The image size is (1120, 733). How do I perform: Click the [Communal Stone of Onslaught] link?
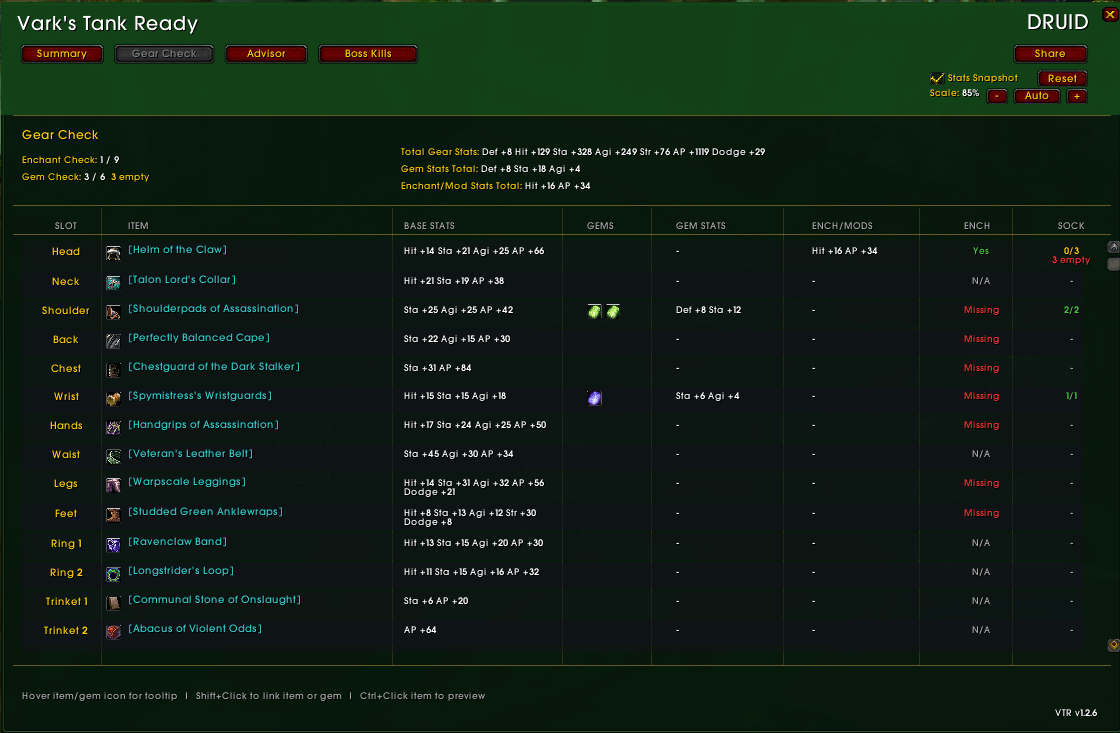pos(214,599)
